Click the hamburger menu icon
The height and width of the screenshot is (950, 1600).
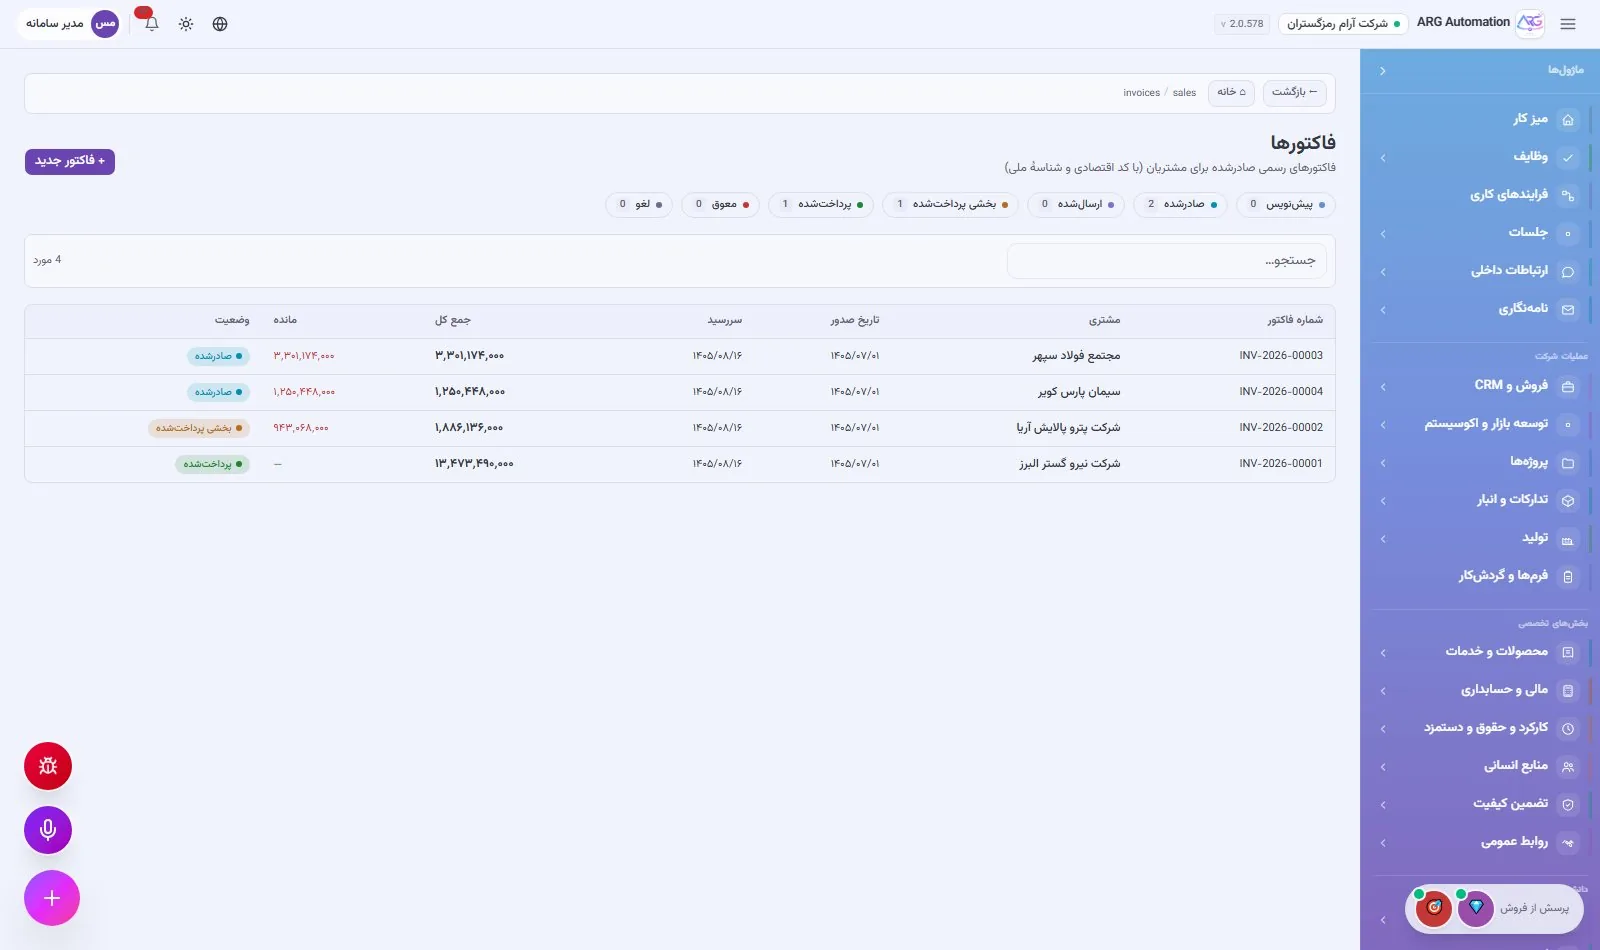tap(1568, 24)
